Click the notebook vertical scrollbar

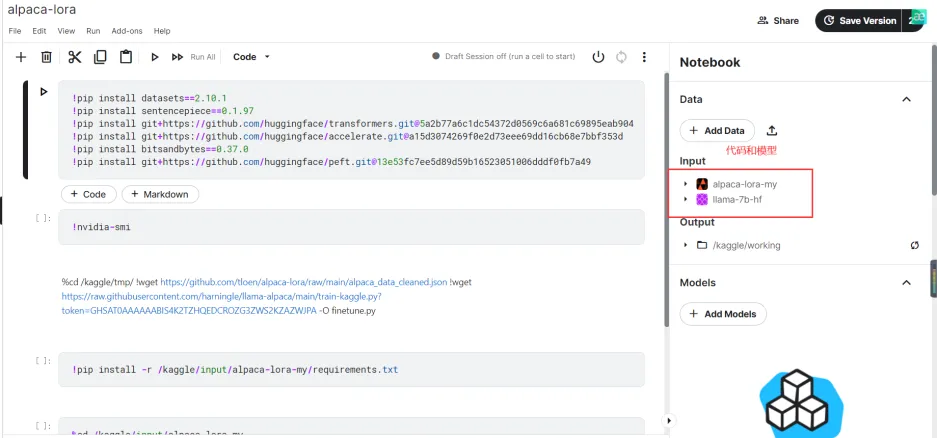[666, 200]
